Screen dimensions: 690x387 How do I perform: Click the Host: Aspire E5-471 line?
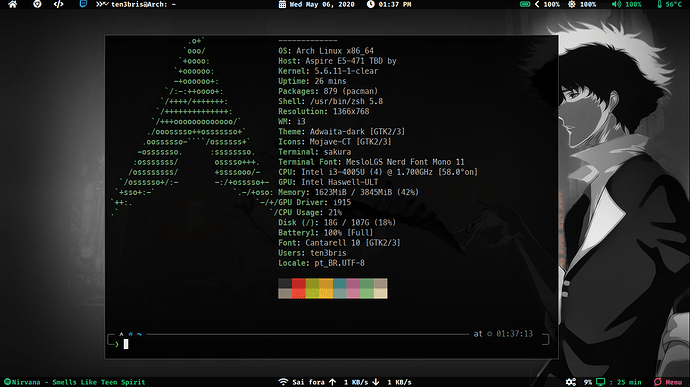pos(337,61)
